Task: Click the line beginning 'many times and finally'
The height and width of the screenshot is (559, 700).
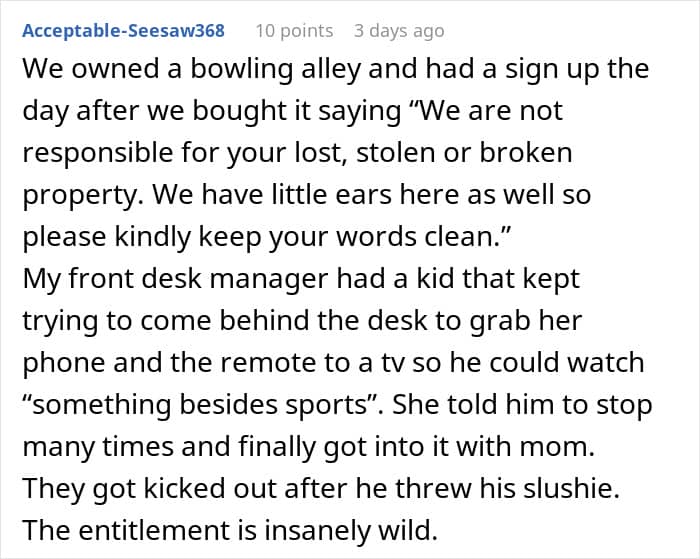Action: point(309,447)
